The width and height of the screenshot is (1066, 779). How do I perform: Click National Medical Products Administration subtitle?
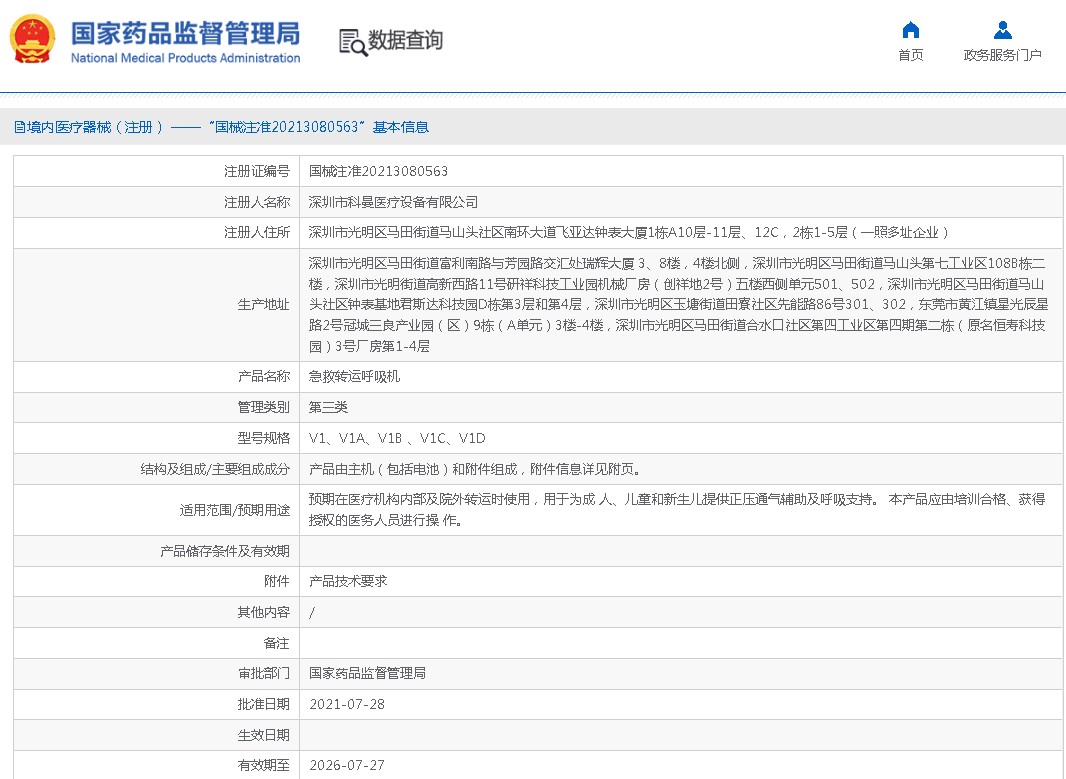185,58
